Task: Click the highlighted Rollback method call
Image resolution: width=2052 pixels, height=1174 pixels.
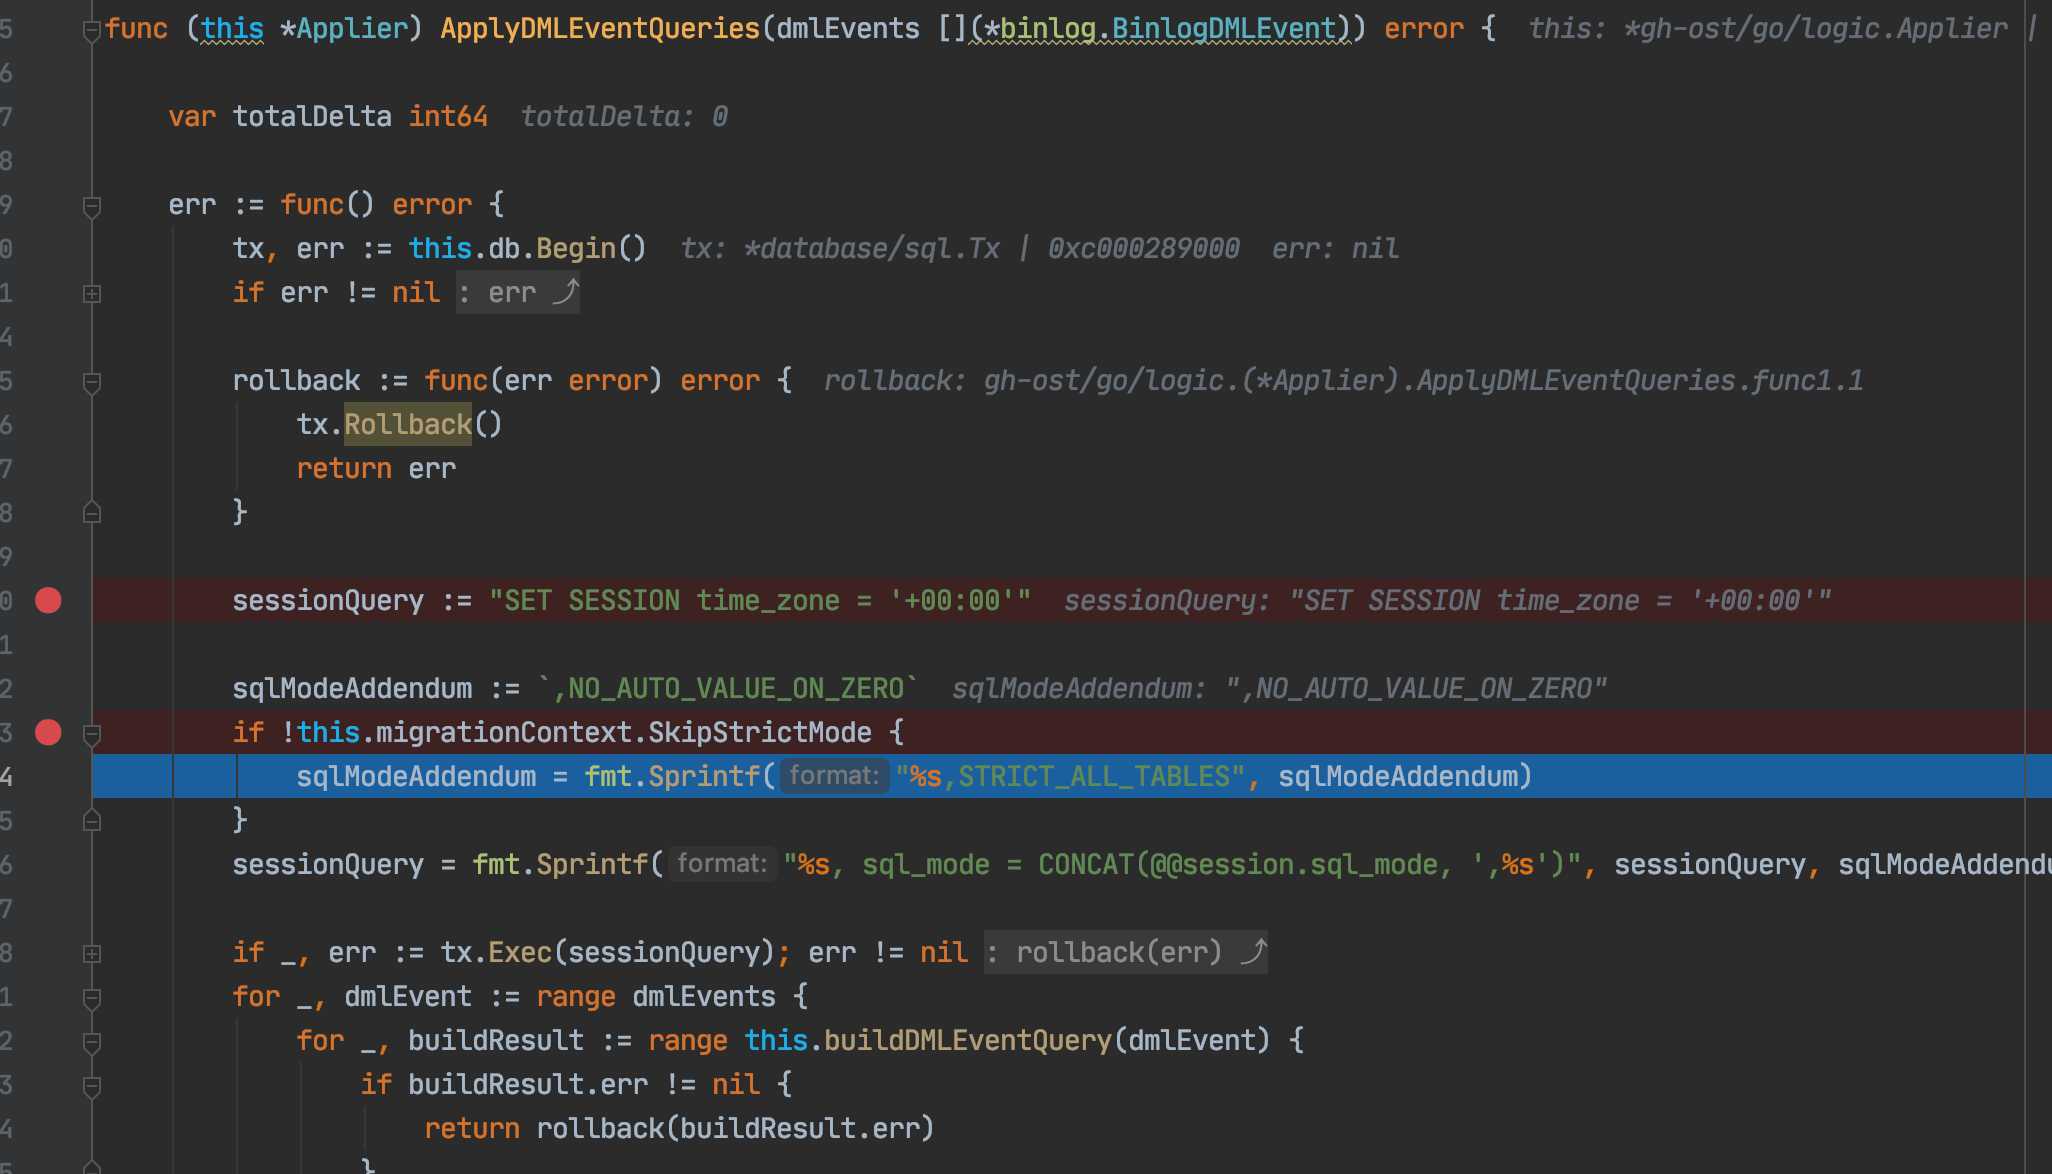Action: (408, 424)
